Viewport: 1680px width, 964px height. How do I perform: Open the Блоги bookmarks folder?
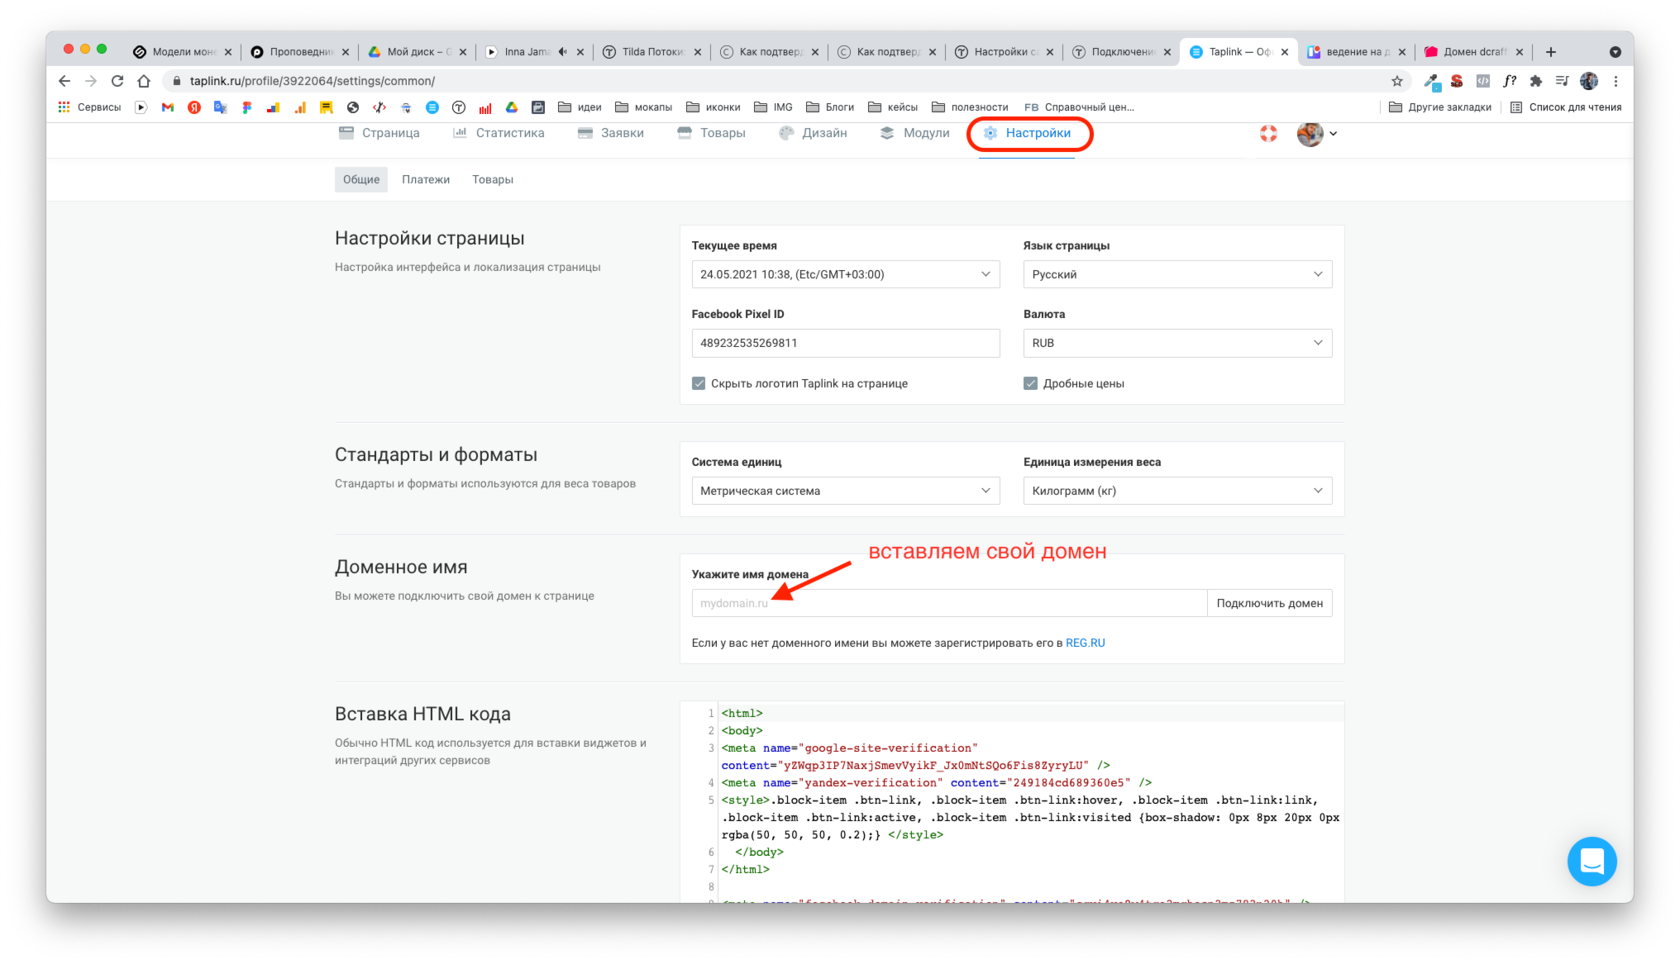(x=830, y=107)
